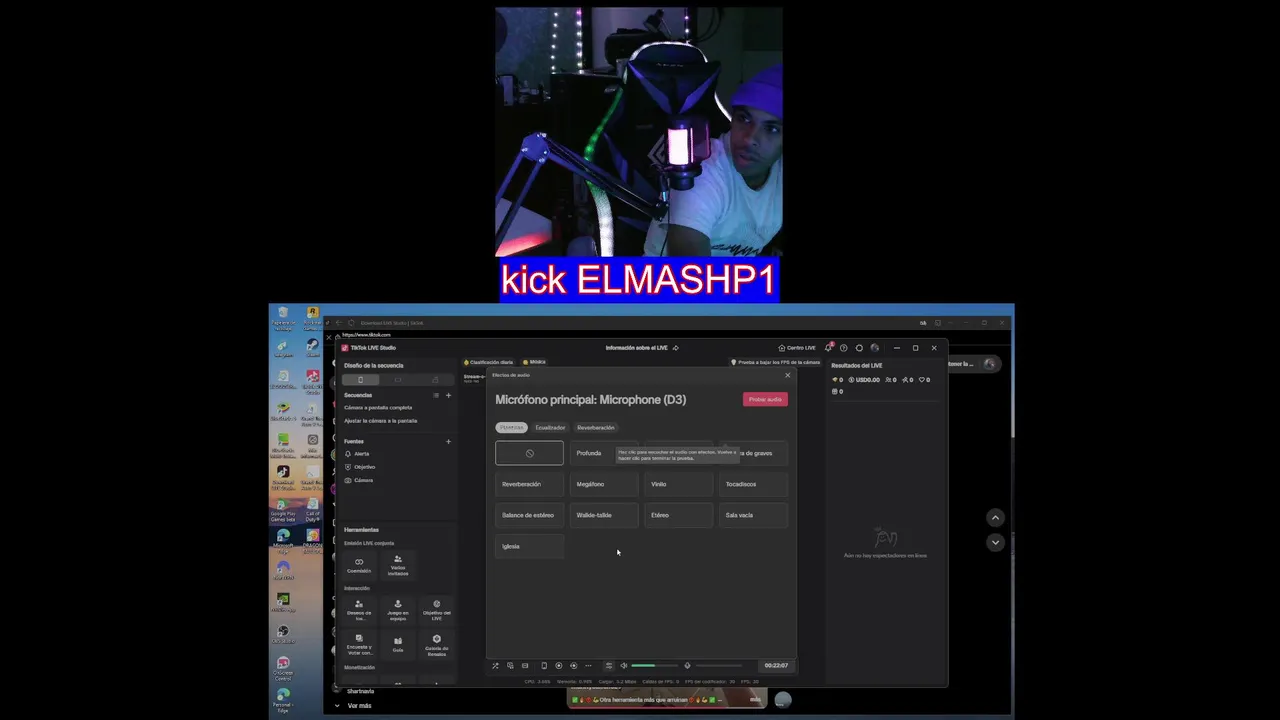This screenshot has width=1280, height=720.
Task: Open the Varios invitados tool
Action: pyautogui.click(x=398, y=566)
